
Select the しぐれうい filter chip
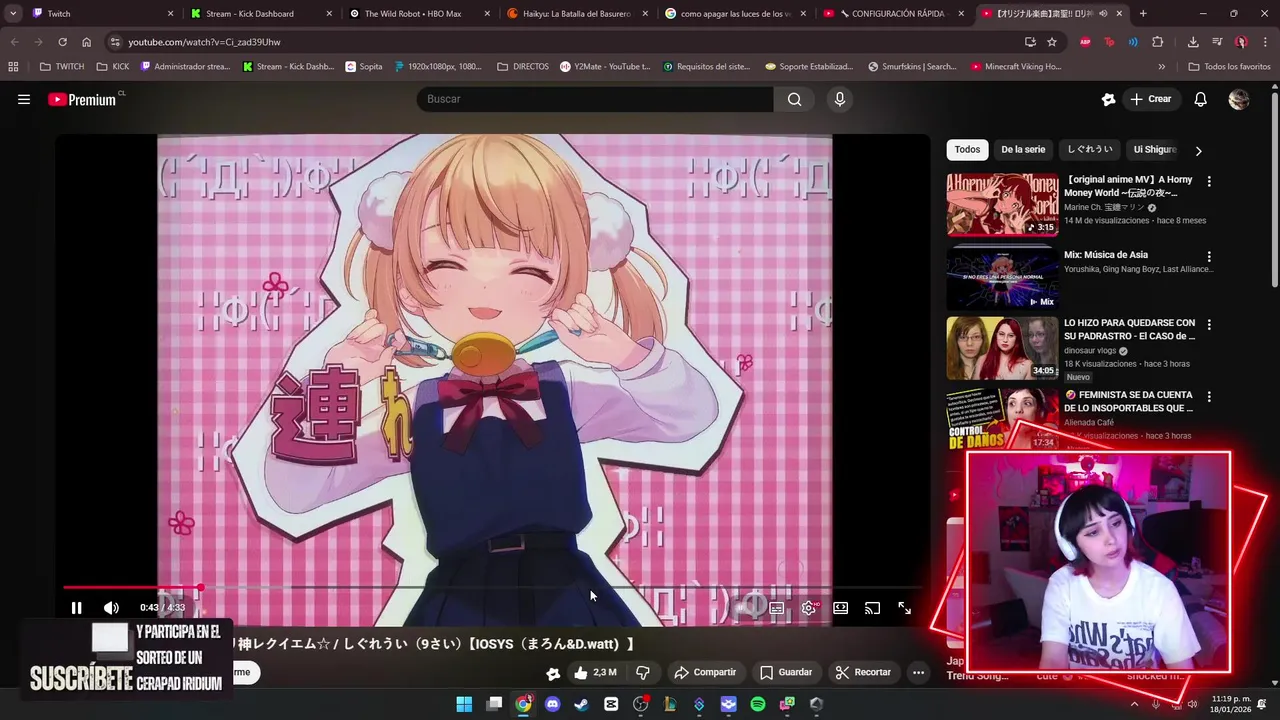point(1089,150)
